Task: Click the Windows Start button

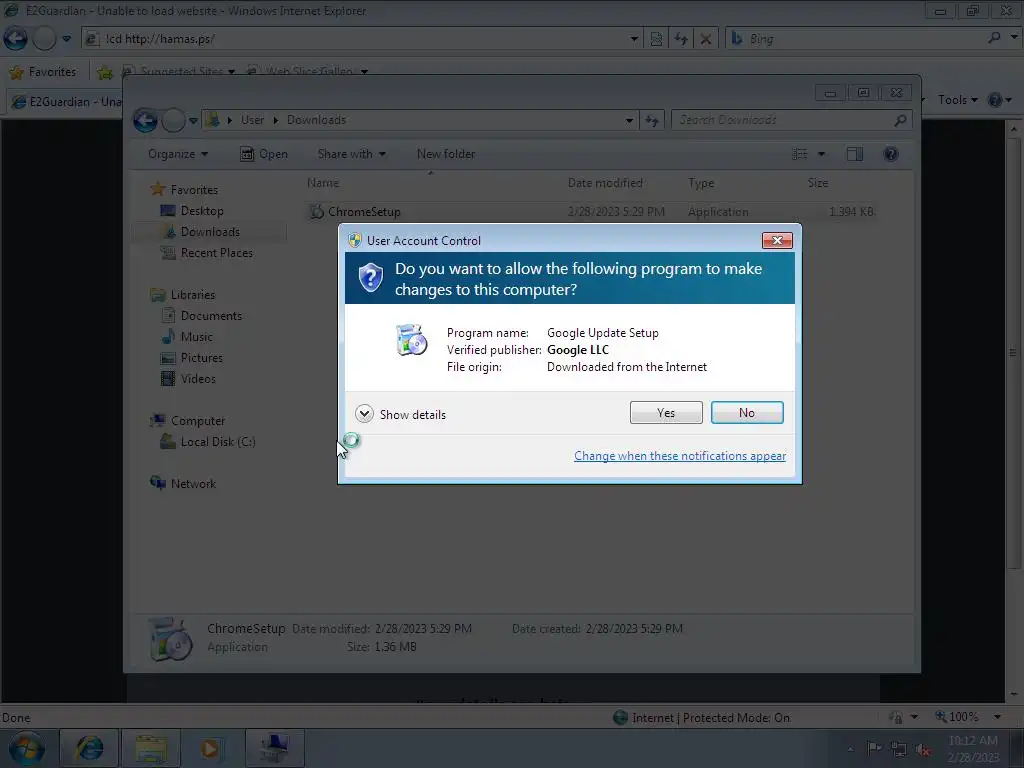Action: [x=26, y=748]
